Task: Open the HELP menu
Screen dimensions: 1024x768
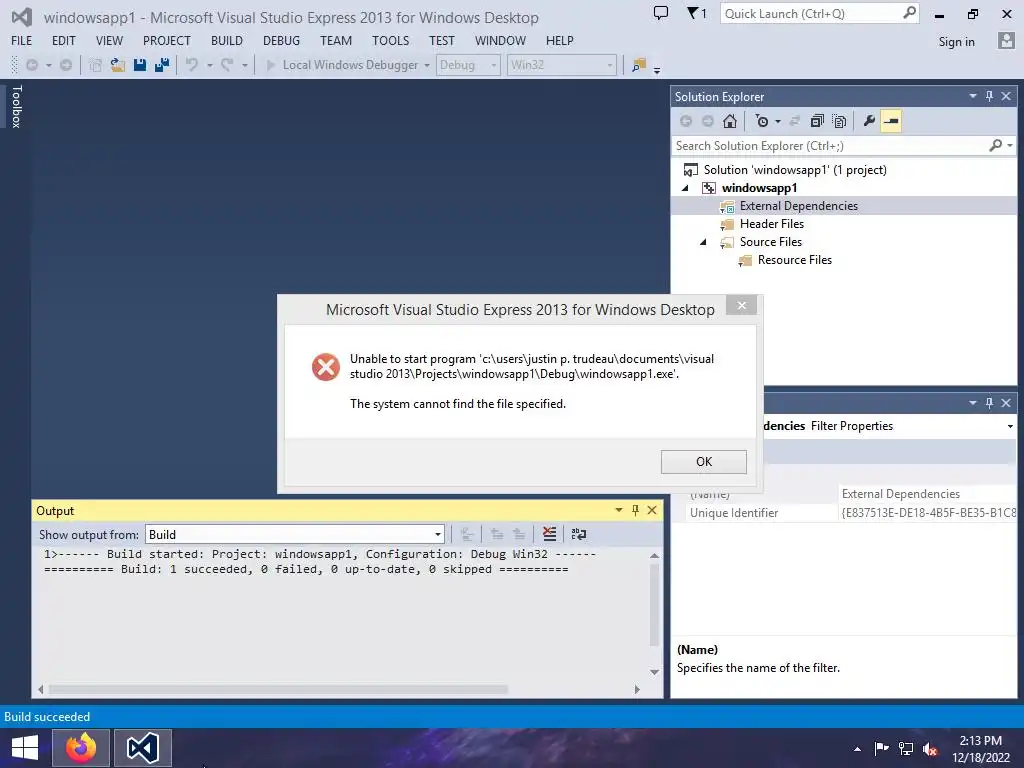Action: tap(560, 40)
